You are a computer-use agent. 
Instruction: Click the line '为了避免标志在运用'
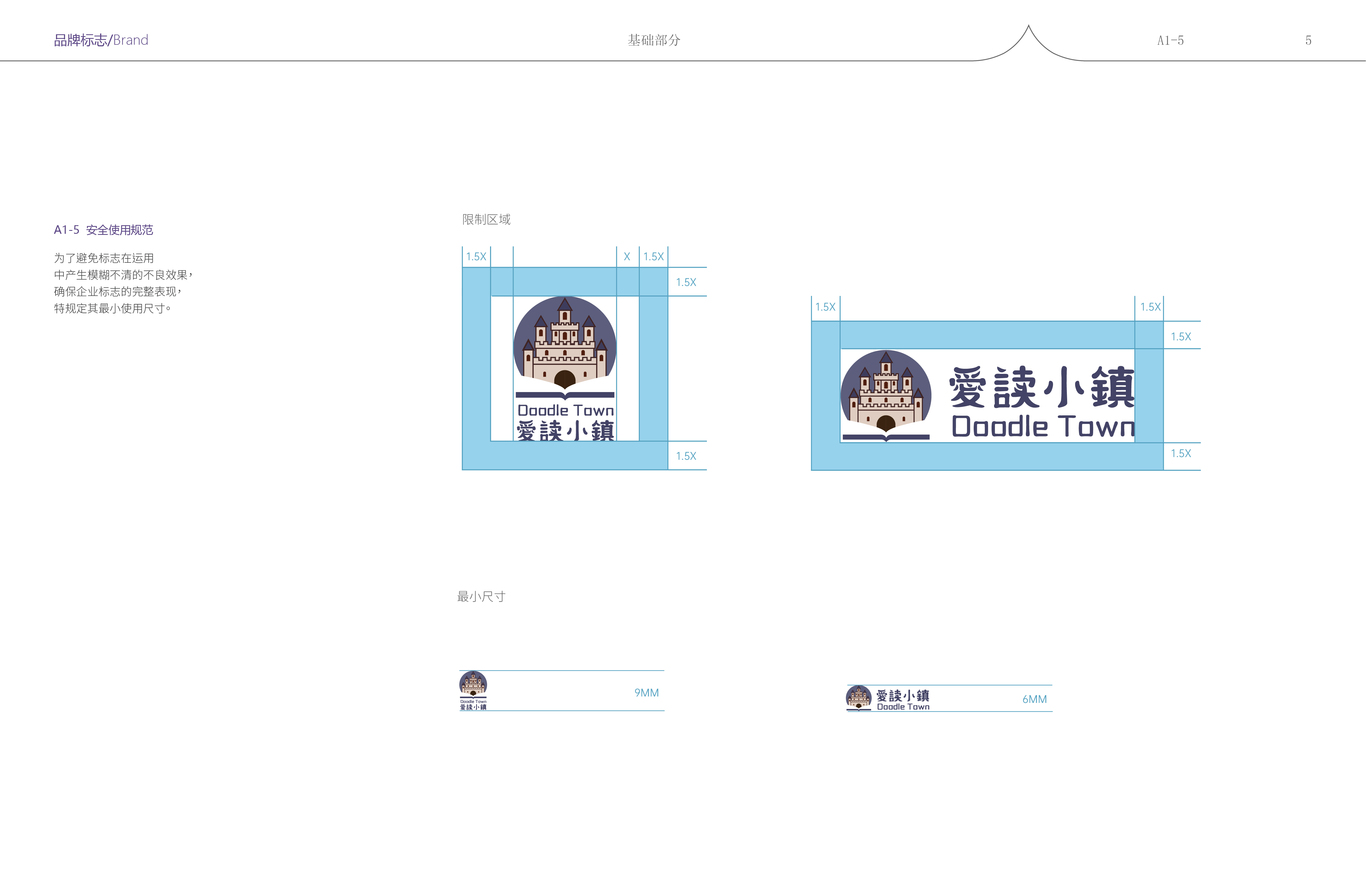coord(104,258)
